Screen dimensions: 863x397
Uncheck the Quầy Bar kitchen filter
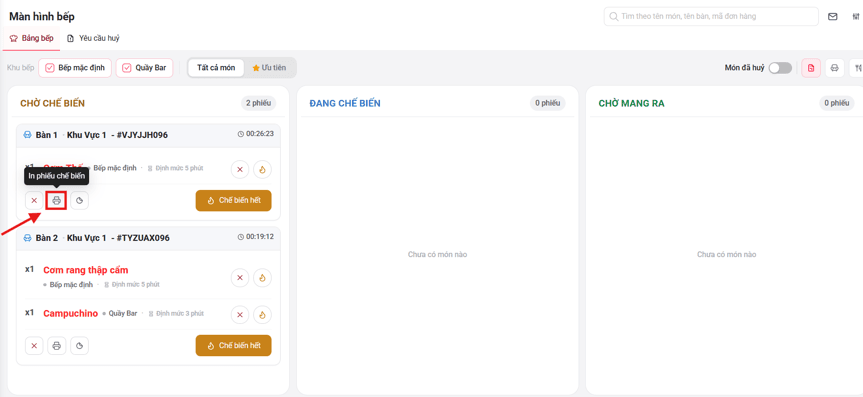pyautogui.click(x=145, y=68)
